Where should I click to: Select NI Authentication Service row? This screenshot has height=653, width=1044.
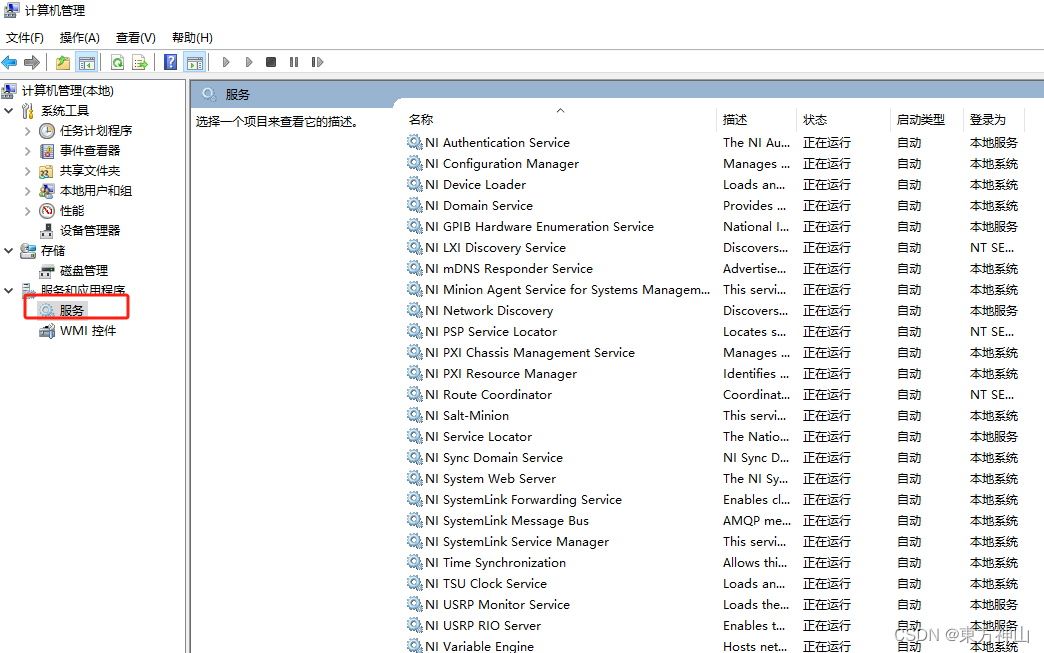coord(714,142)
